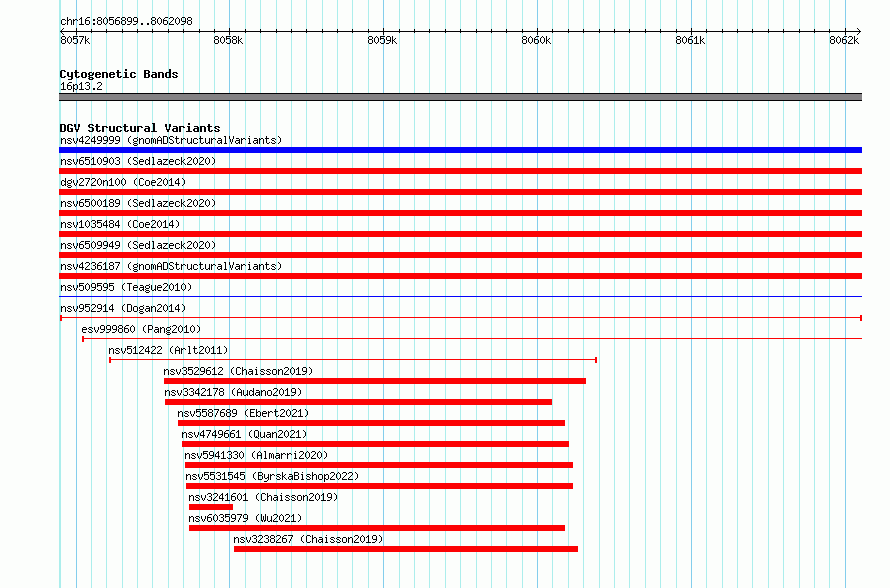Click the nsv5941330 (Almarri2020) label
Screen dimensions: 890x588
click(x=256, y=455)
